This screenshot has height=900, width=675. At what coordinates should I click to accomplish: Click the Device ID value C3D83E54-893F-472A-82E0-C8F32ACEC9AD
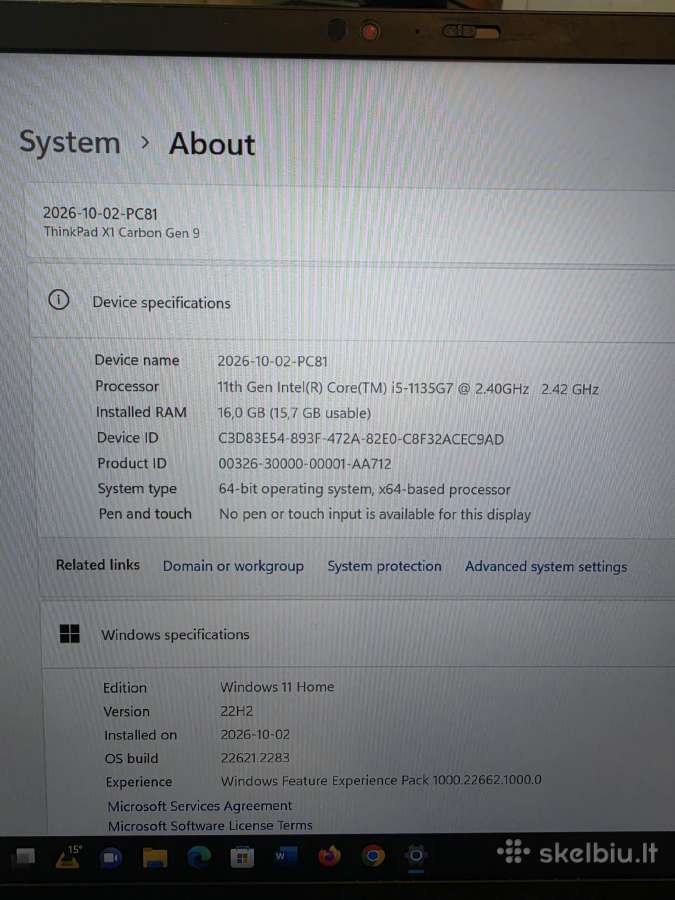tap(360, 439)
